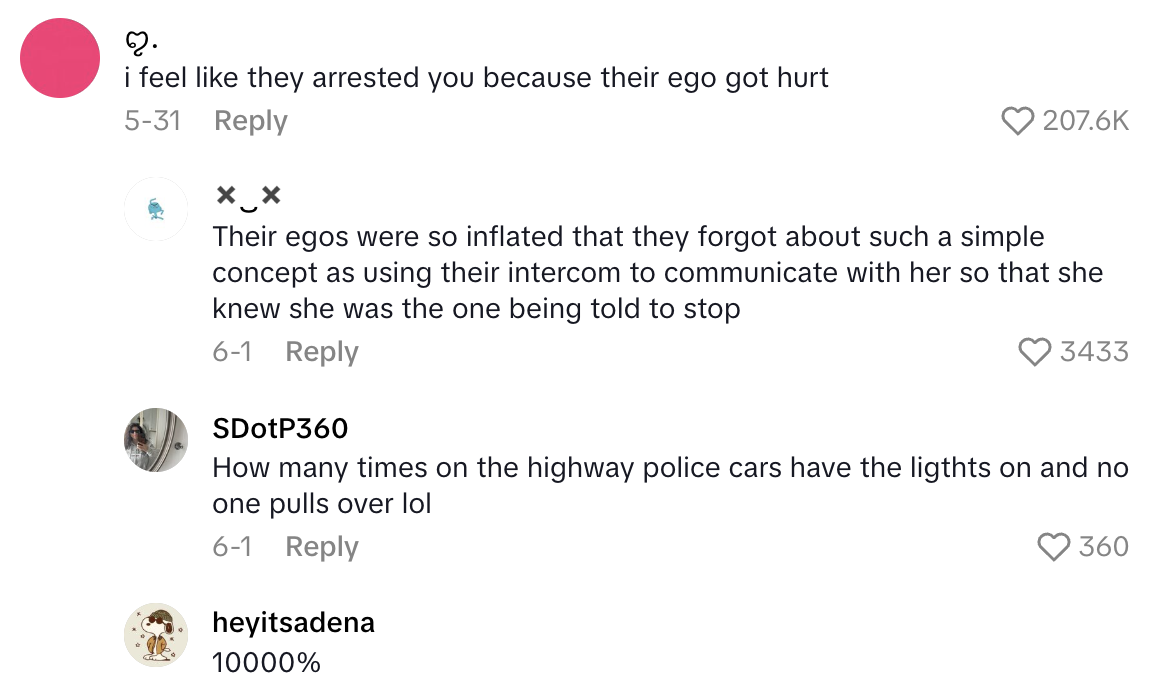This screenshot has width=1158, height=684.
Task: Open the pink heart avatar profile picture
Action: pos(59,58)
